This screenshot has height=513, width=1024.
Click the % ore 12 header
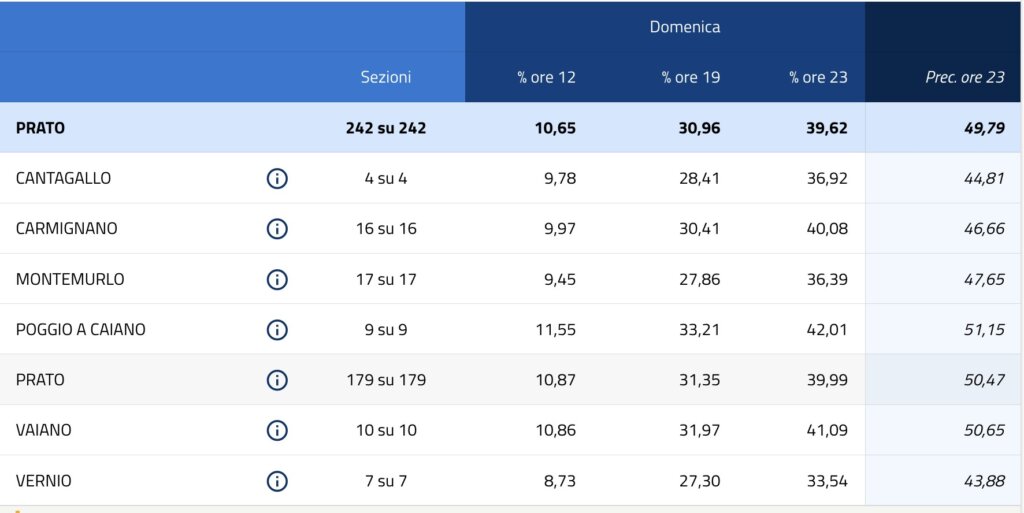pos(546,77)
